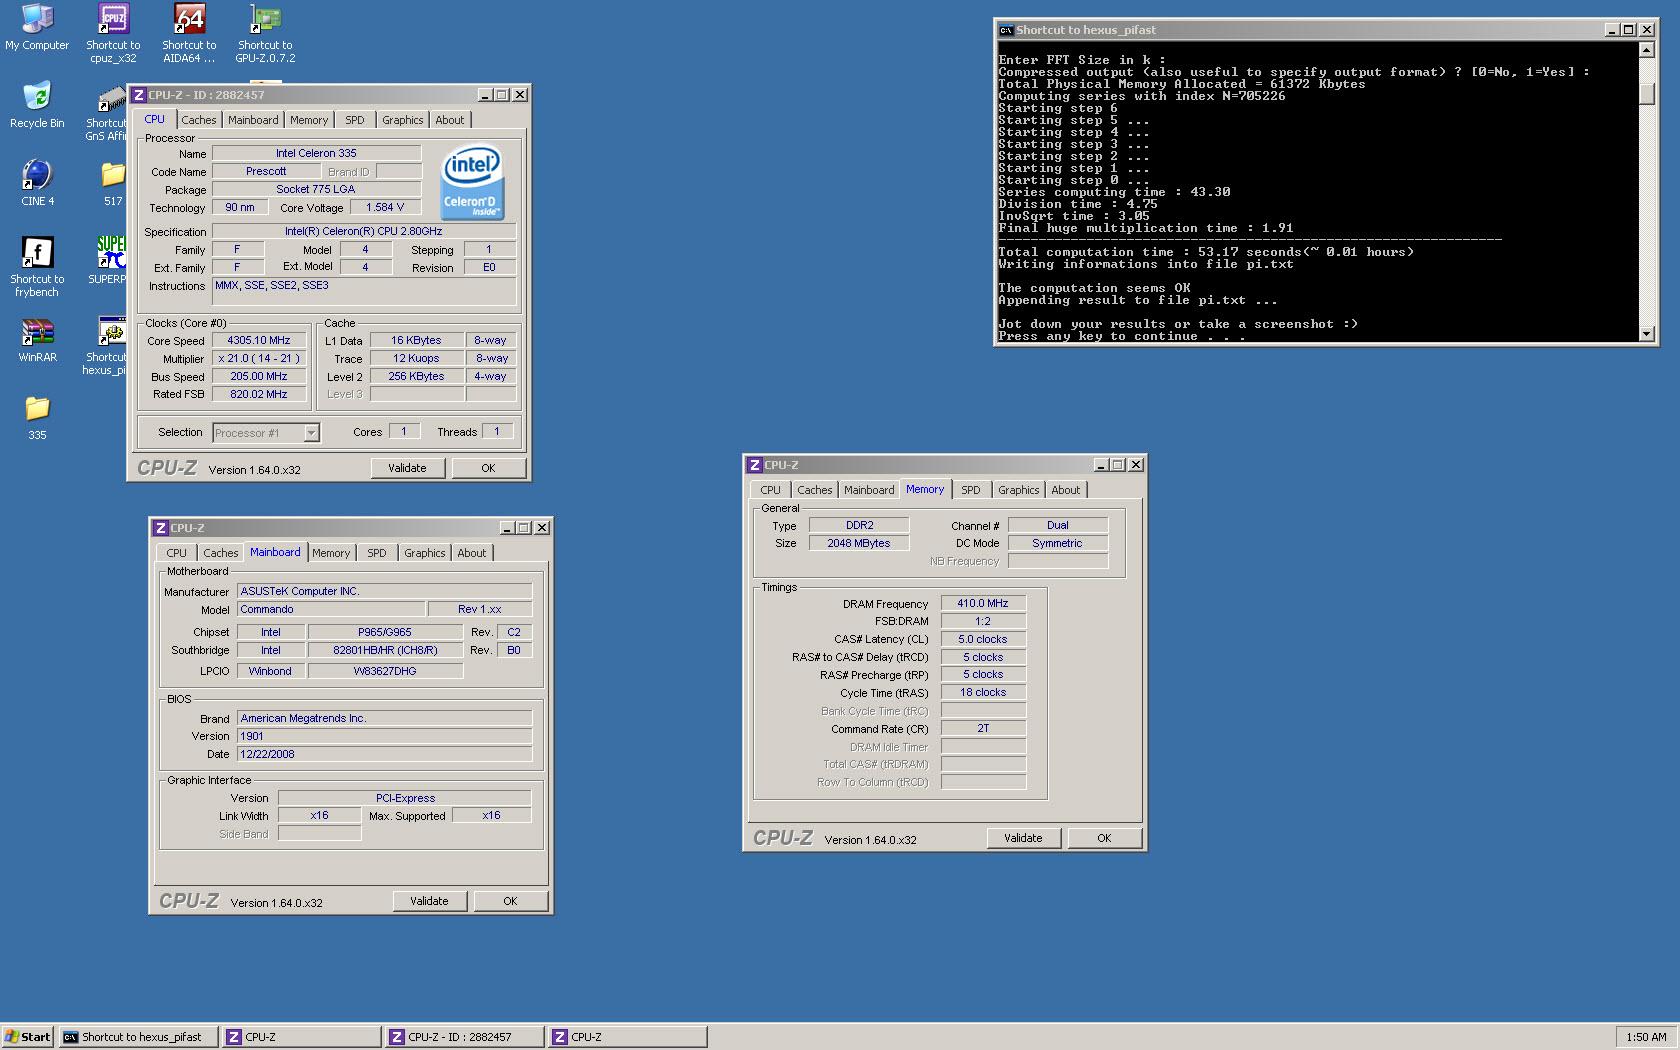Click Core Speed value 4305.10 MHz
This screenshot has width=1680, height=1050.
click(x=259, y=341)
